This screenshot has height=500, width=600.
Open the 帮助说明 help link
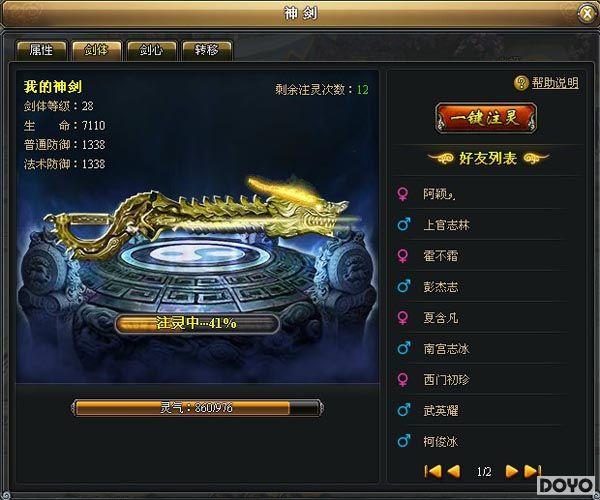(x=555, y=83)
